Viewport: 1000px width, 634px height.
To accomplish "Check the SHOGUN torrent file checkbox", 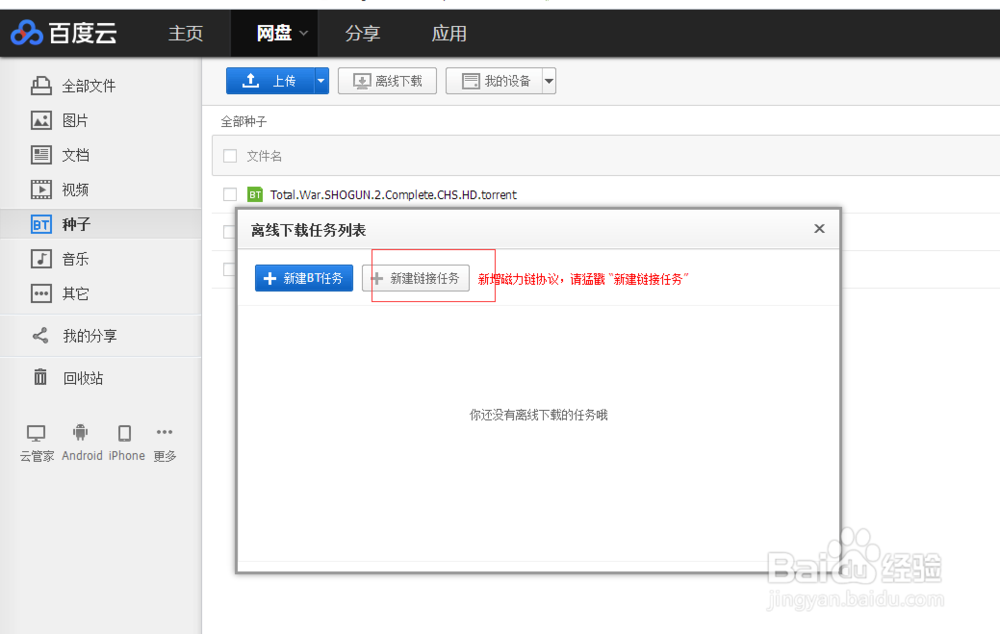I will pos(229,194).
